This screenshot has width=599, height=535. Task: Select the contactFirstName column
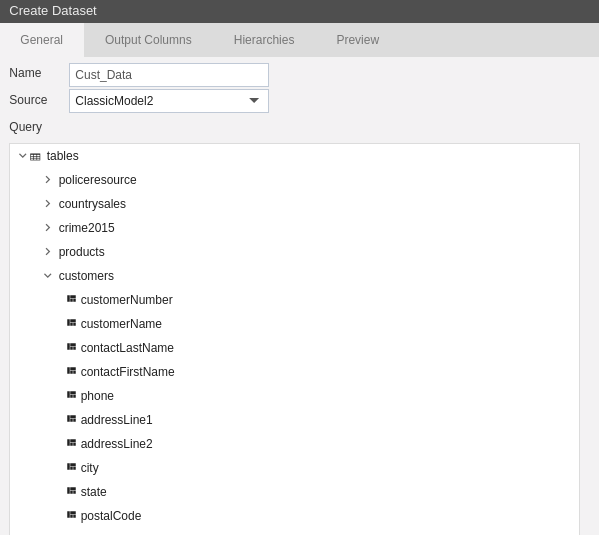(x=128, y=371)
